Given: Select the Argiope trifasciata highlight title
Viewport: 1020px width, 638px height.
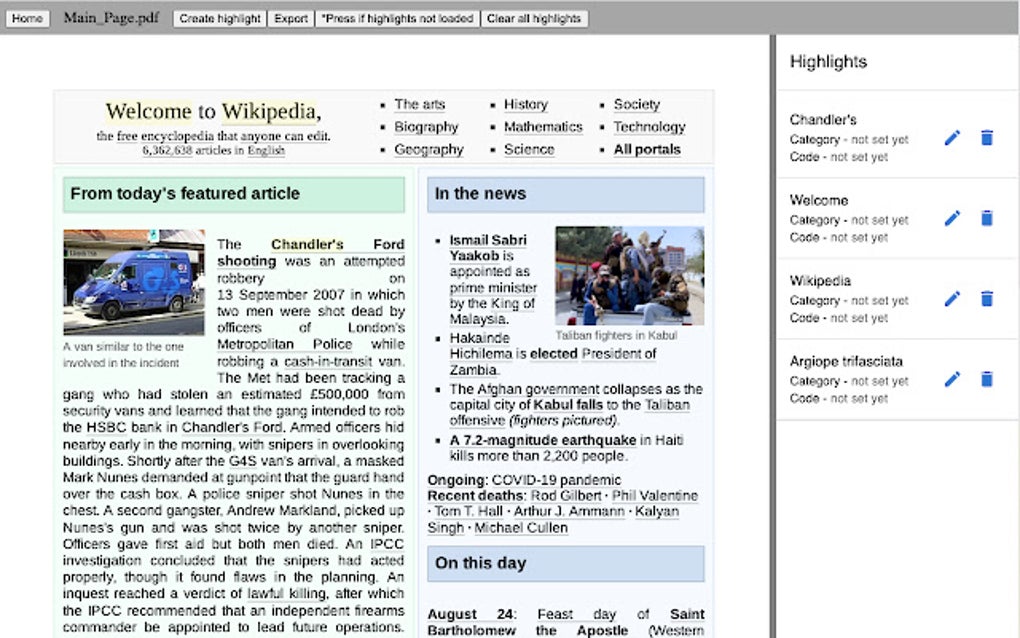Looking at the screenshot, I should [846, 361].
